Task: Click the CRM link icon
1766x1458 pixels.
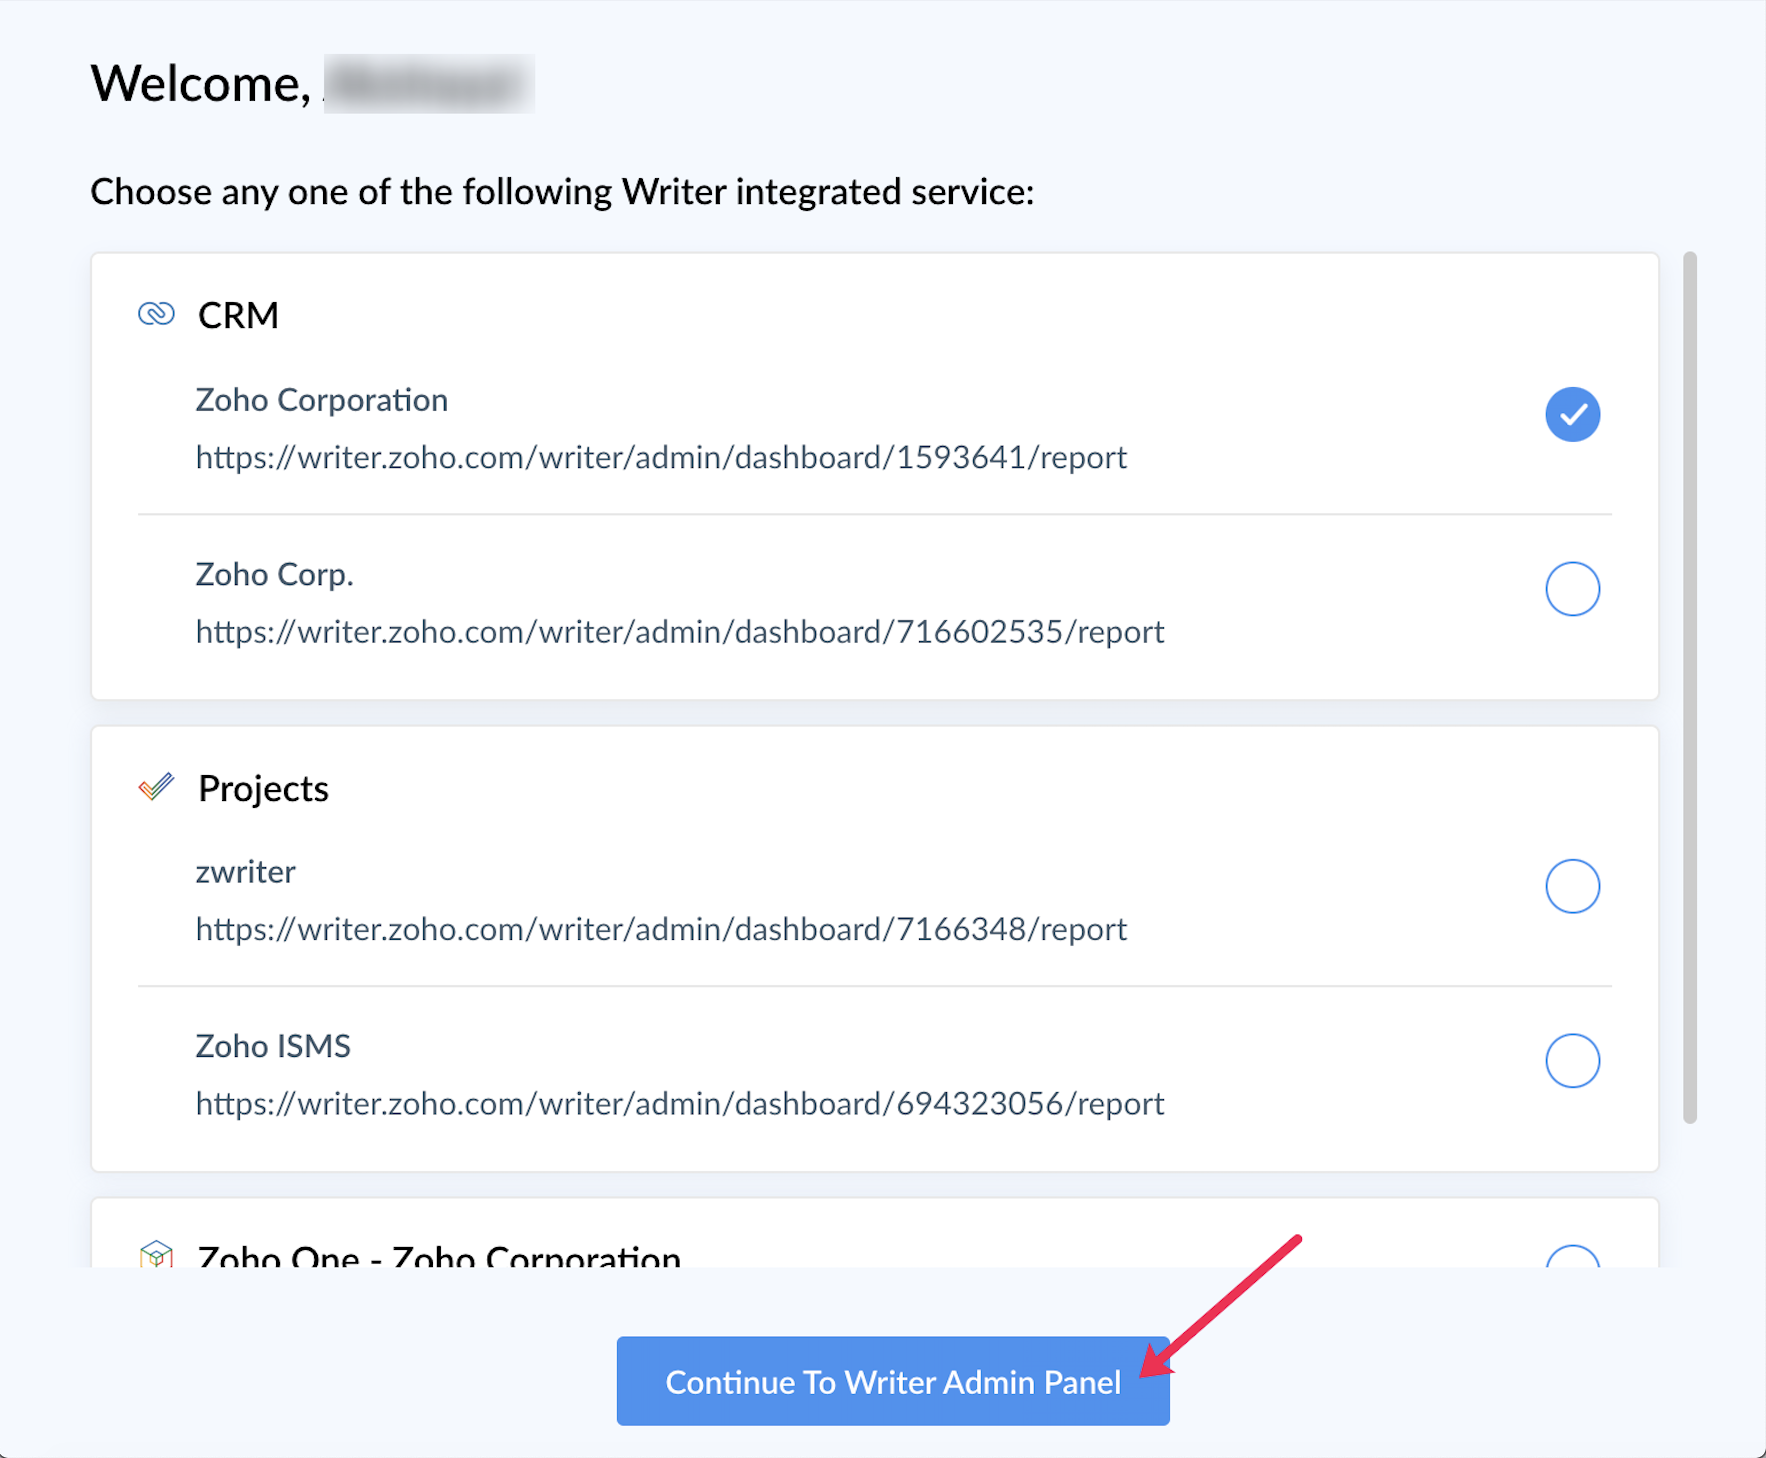Action: click(156, 315)
